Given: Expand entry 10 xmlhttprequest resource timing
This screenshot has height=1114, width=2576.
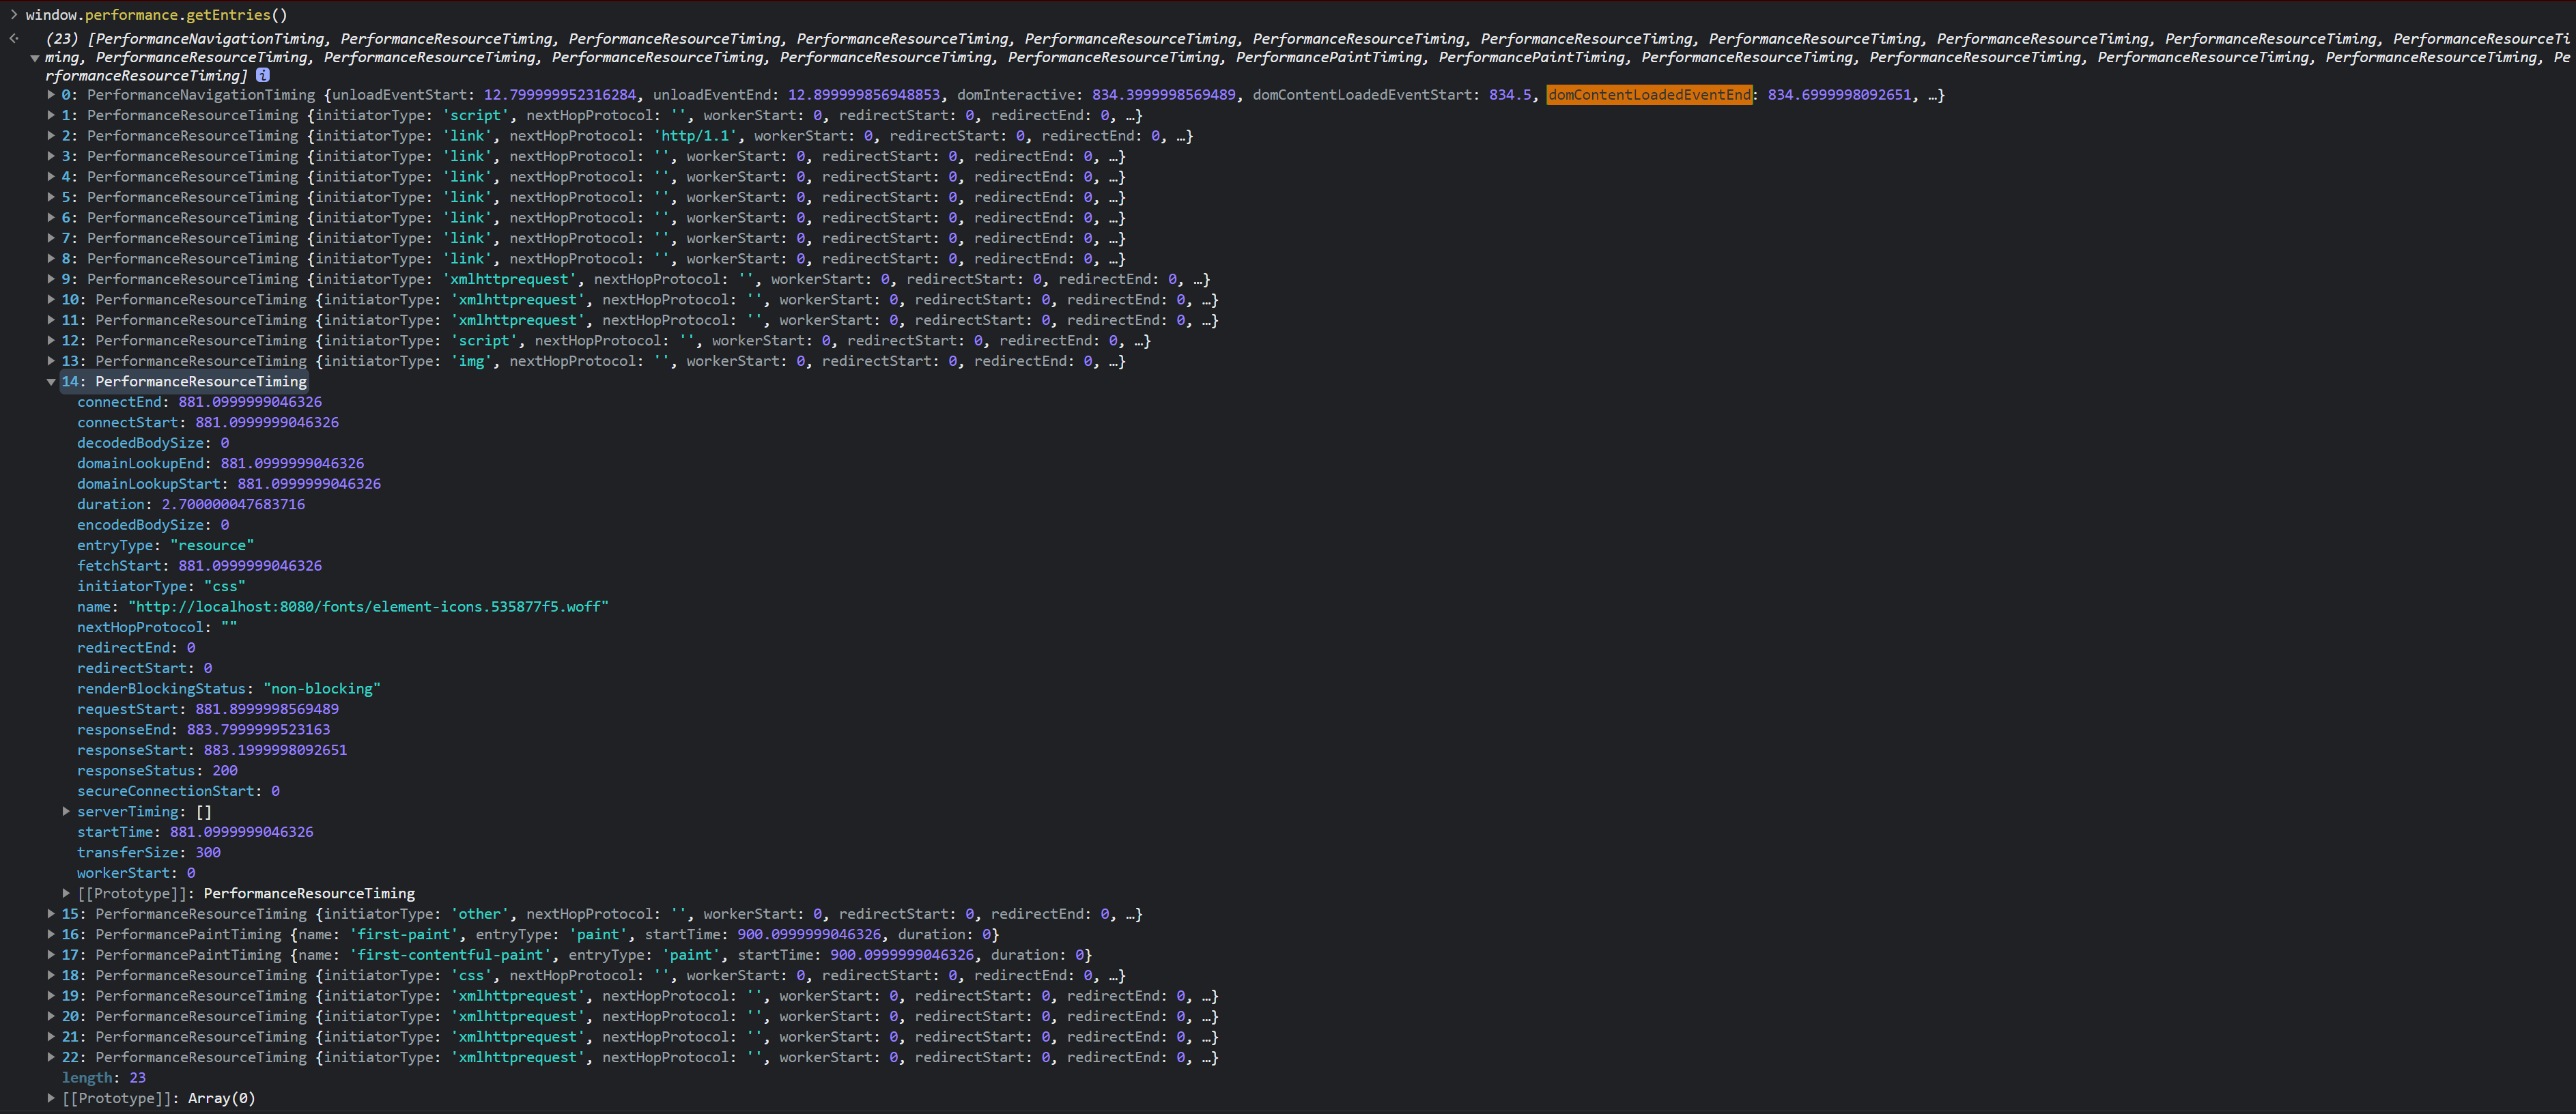Looking at the screenshot, I should (x=51, y=300).
